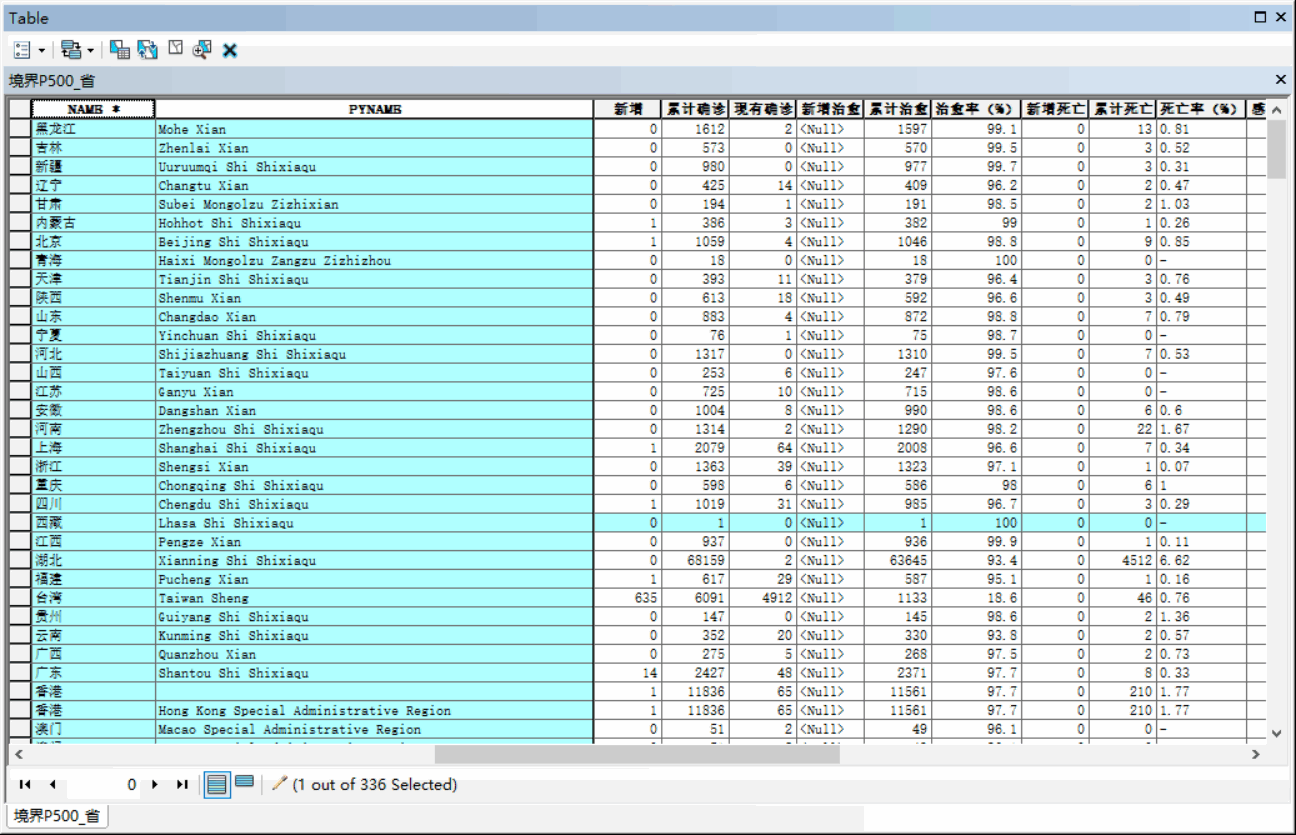Click the 'Hong Kong Special Administrative Region' cell

(x=375, y=711)
